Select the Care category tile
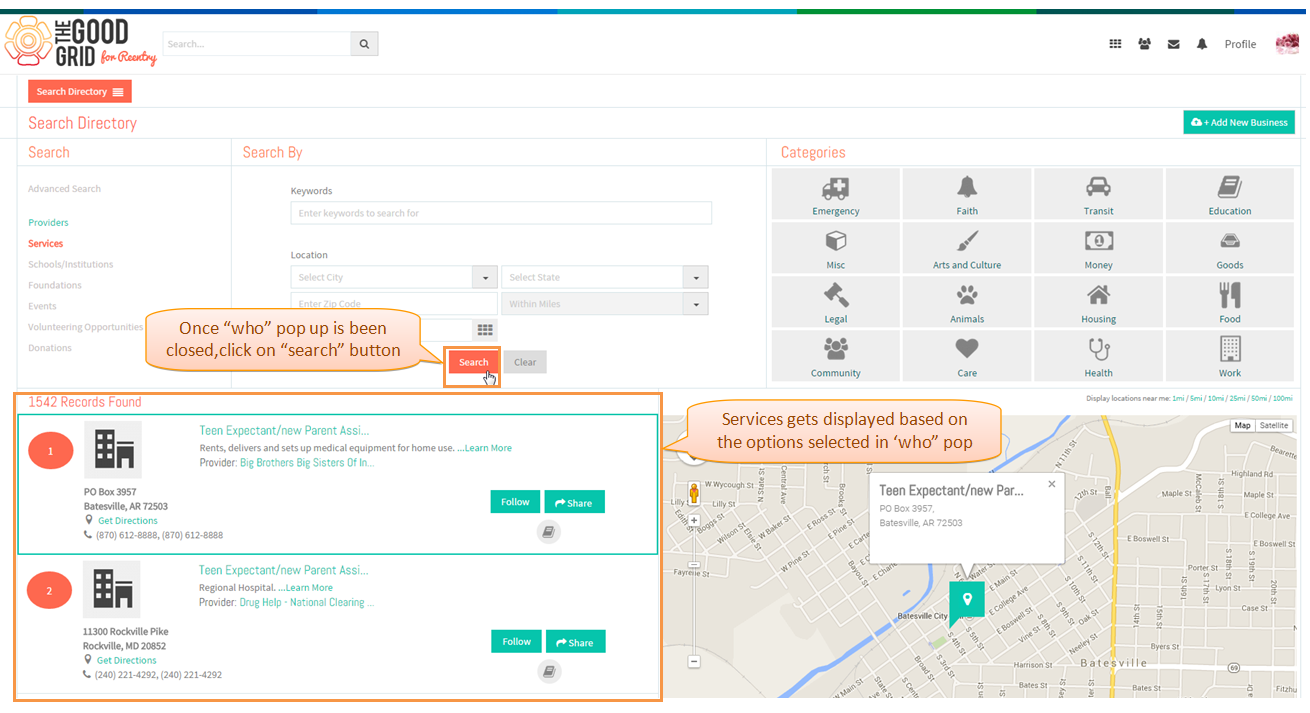The image size is (1310, 713). click(x=967, y=356)
